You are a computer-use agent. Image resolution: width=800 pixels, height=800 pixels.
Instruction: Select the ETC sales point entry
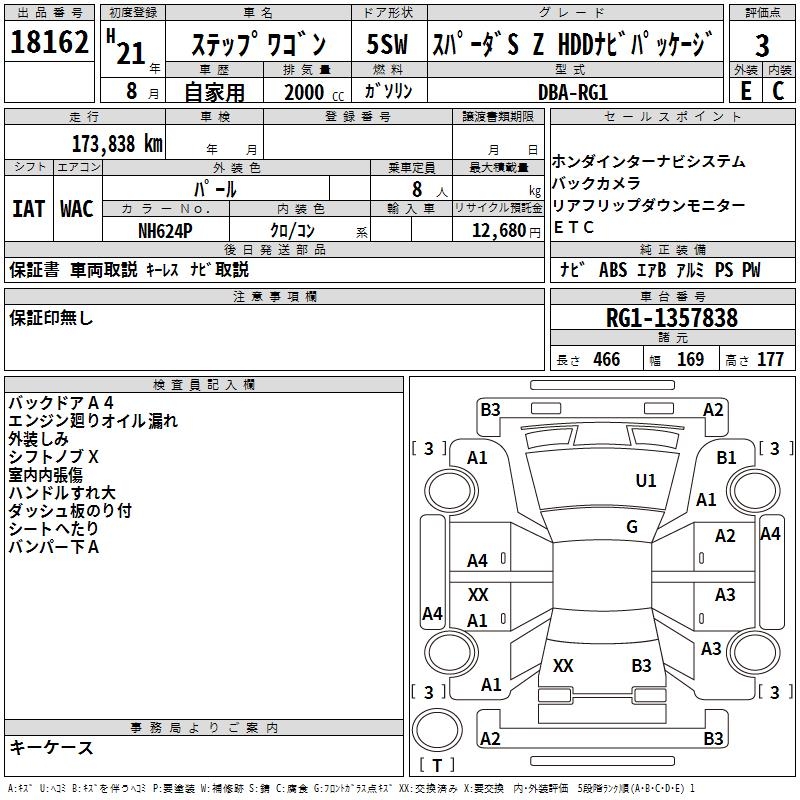click(573, 227)
